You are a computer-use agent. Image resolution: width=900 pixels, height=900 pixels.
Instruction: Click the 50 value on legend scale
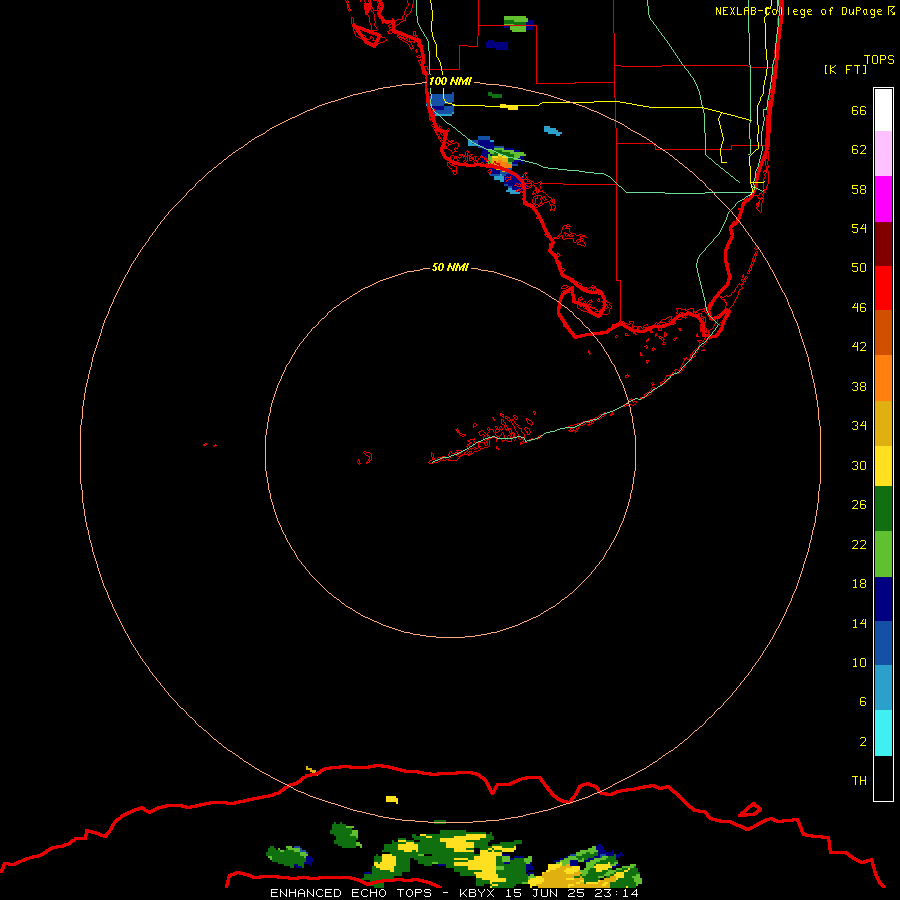pyautogui.click(x=859, y=267)
